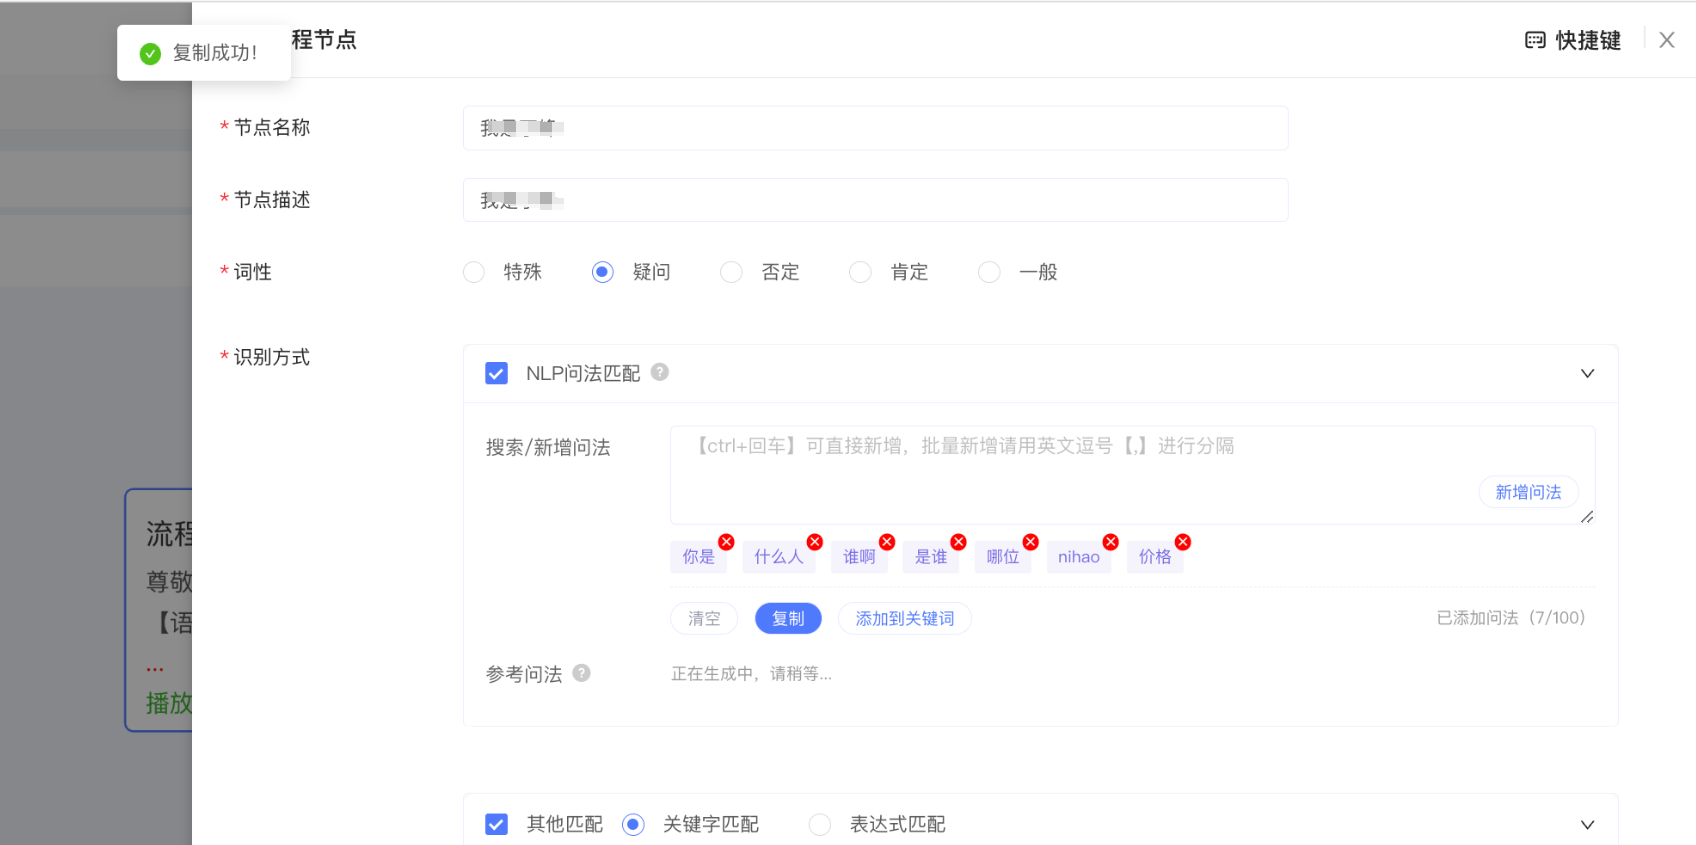The width and height of the screenshot is (1696, 845).
Task: Choose the 表达式匹配 radio button
Action: 820,824
